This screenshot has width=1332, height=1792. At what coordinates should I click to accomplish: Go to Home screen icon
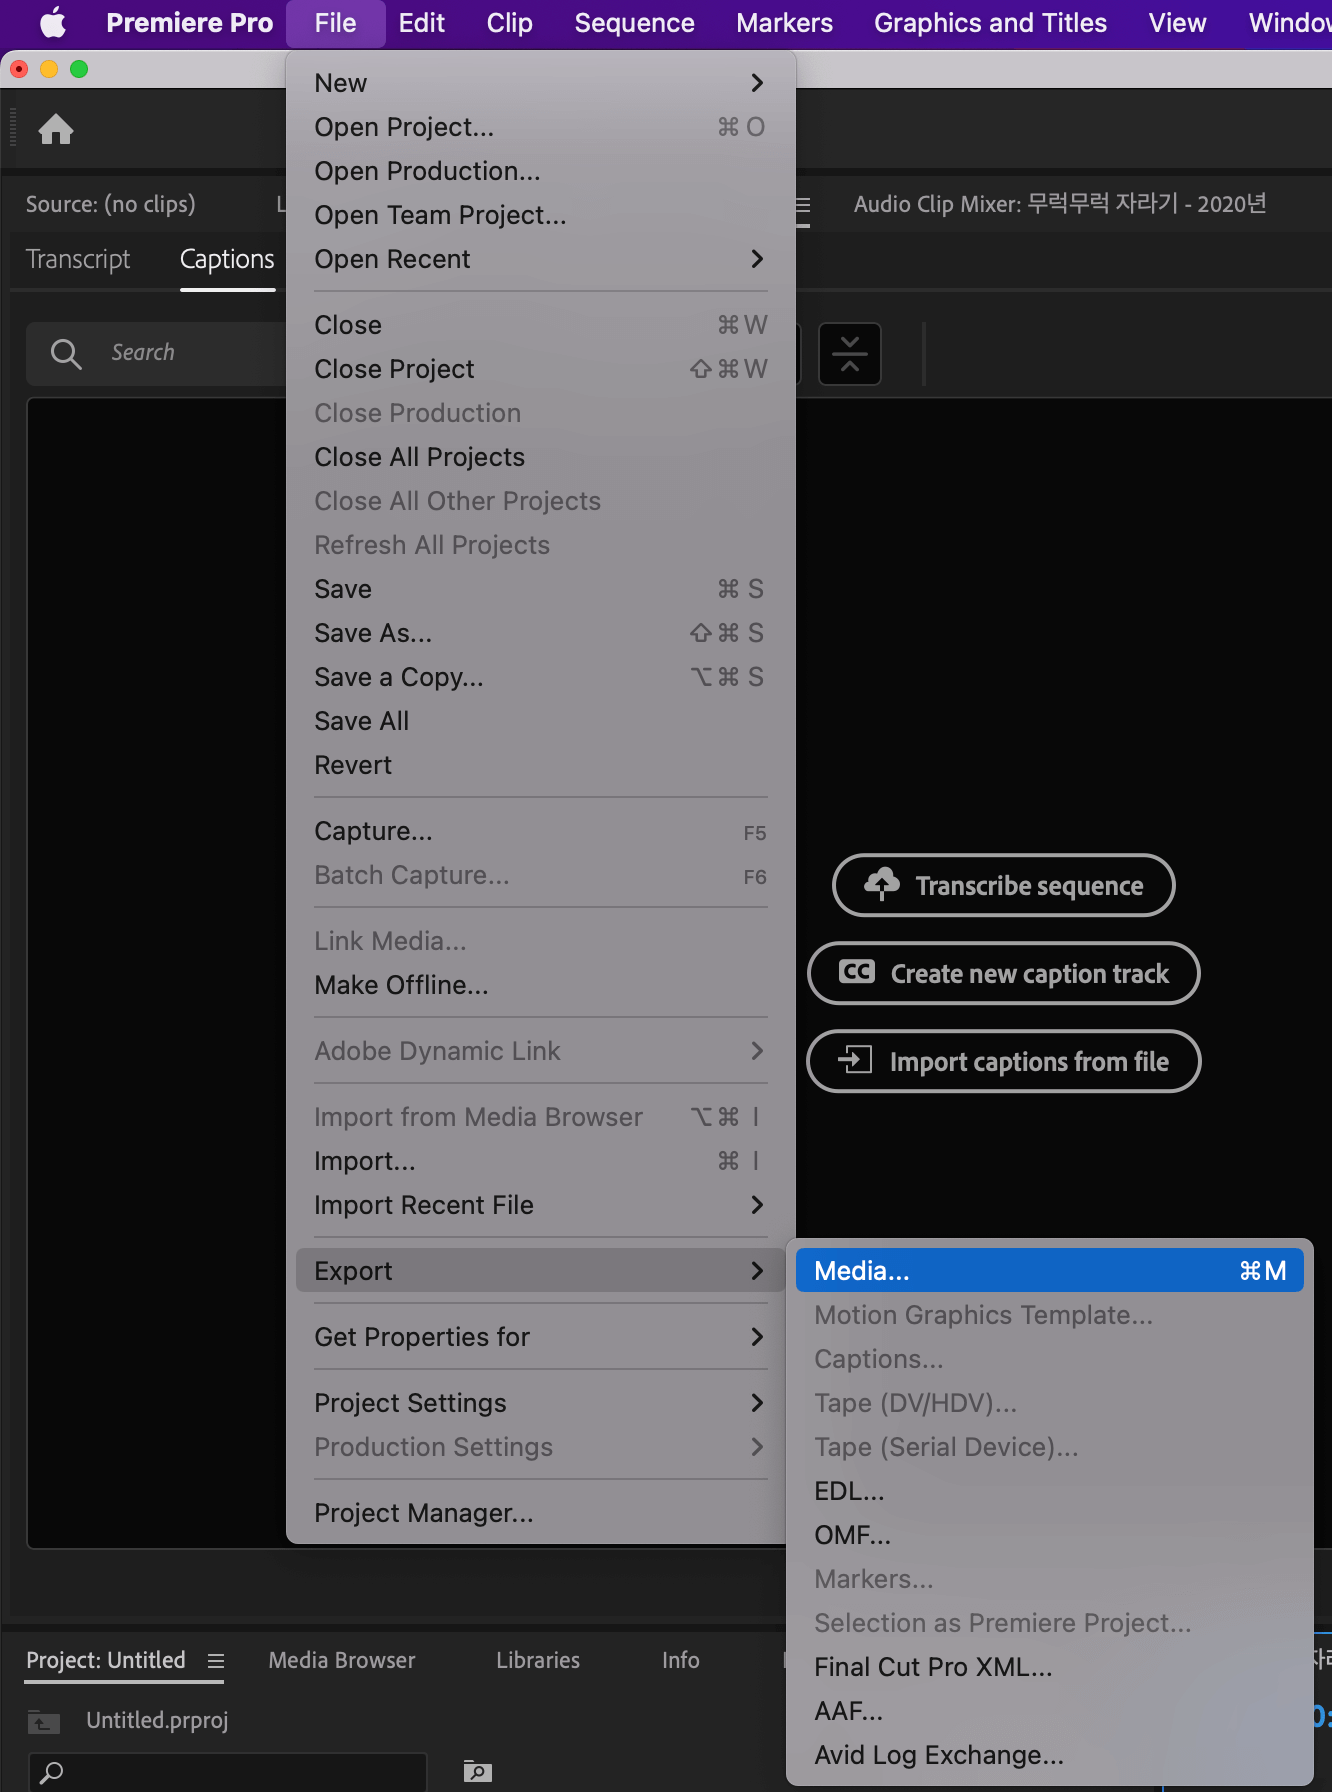(56, 129)
